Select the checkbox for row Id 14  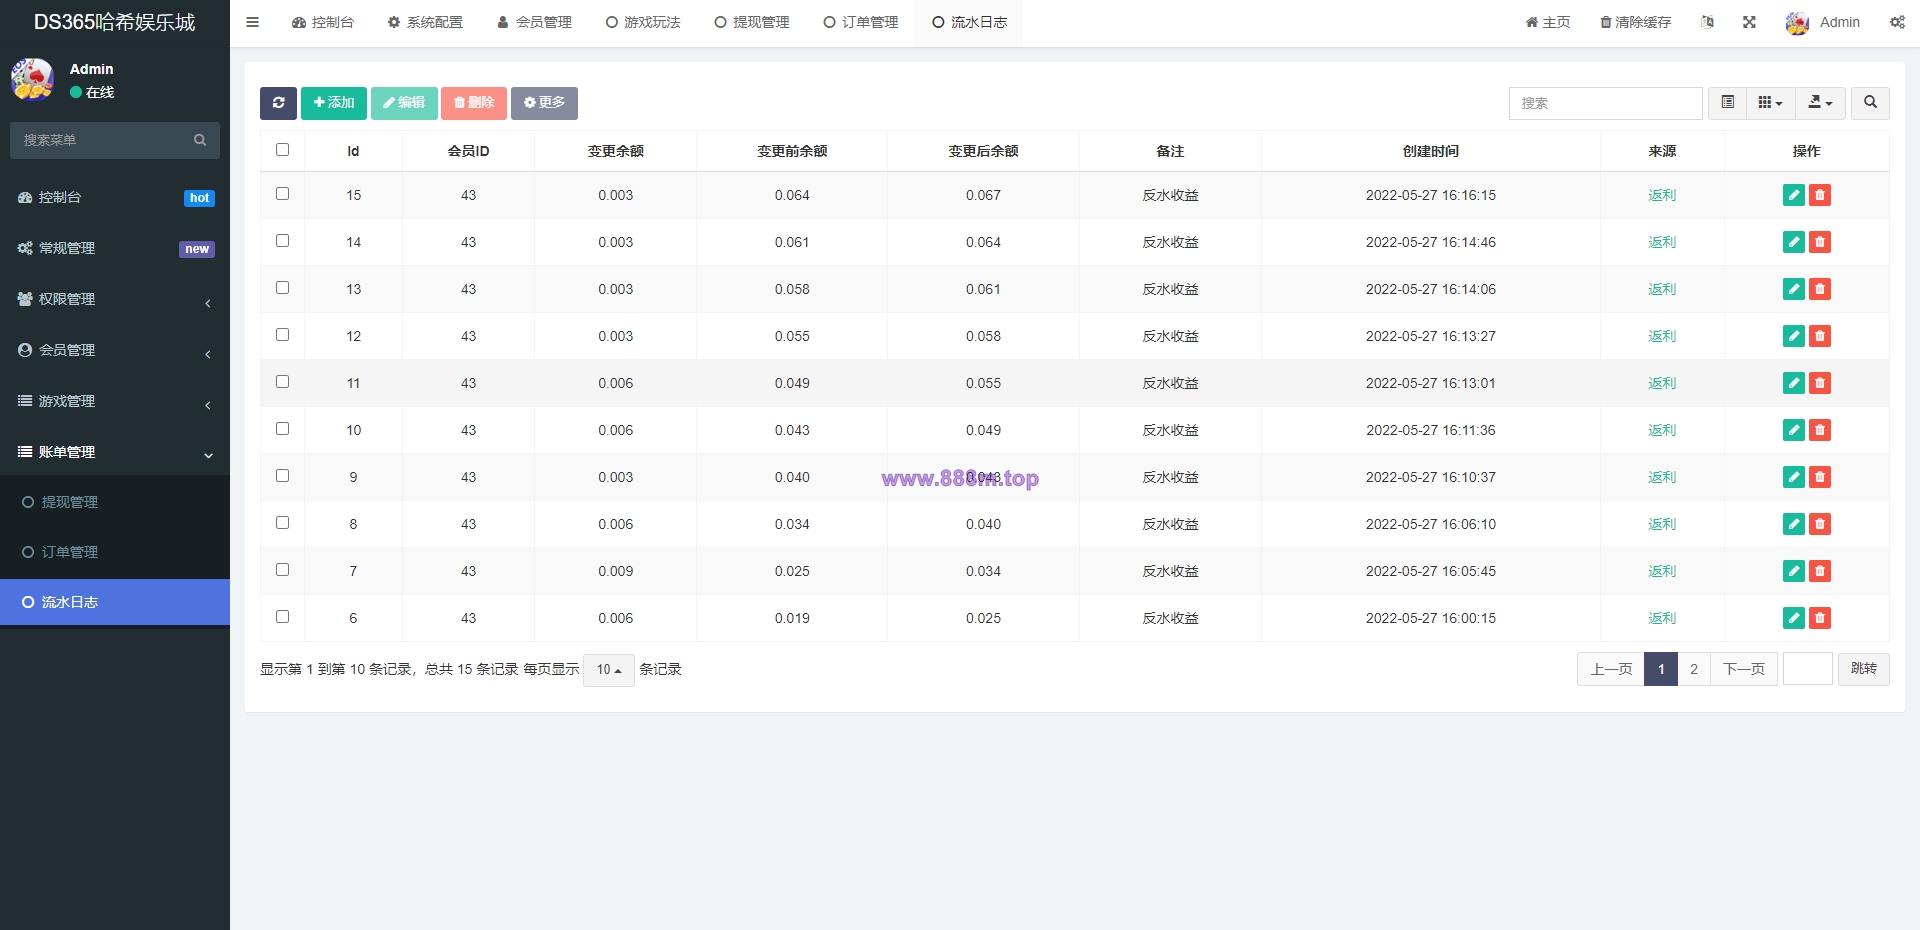[x=282, y=241]
